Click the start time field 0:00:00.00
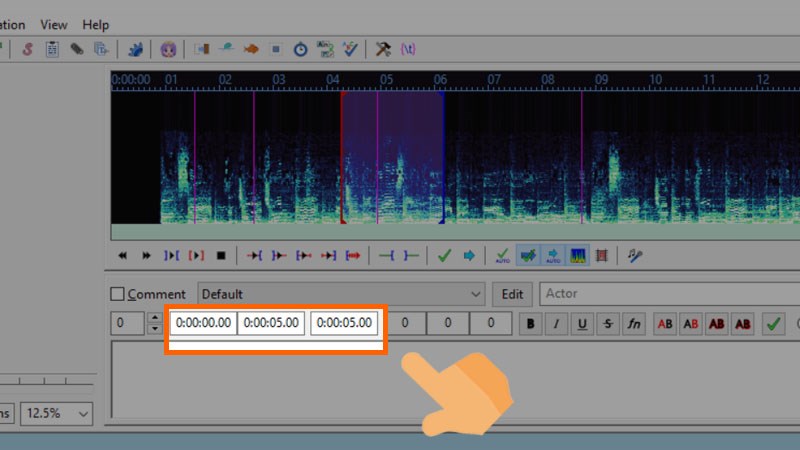This screenshot has width=800, height=450. (x=204, y=323)
